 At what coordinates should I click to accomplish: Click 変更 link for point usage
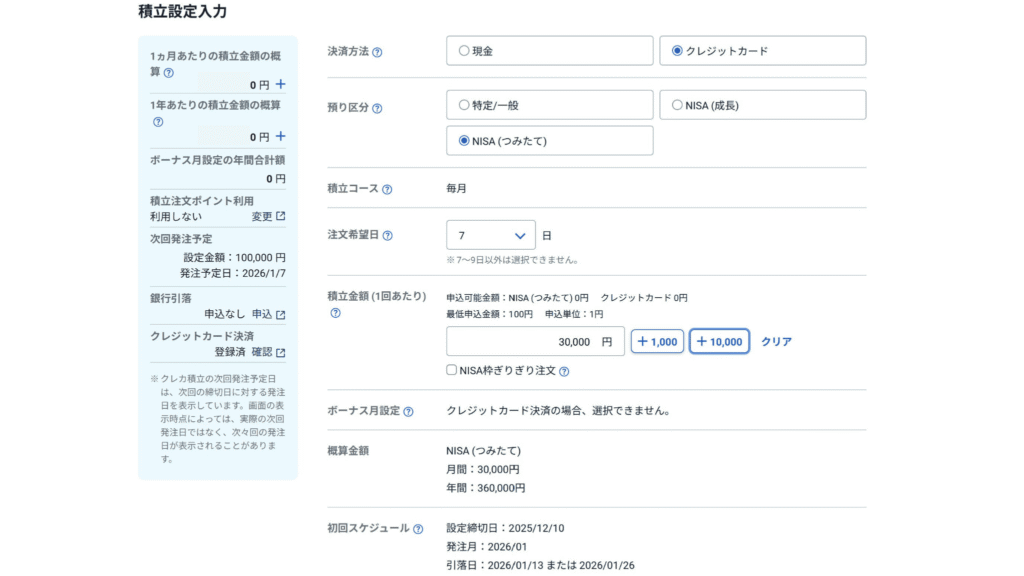pyautogui.click(x=267, y=217)
